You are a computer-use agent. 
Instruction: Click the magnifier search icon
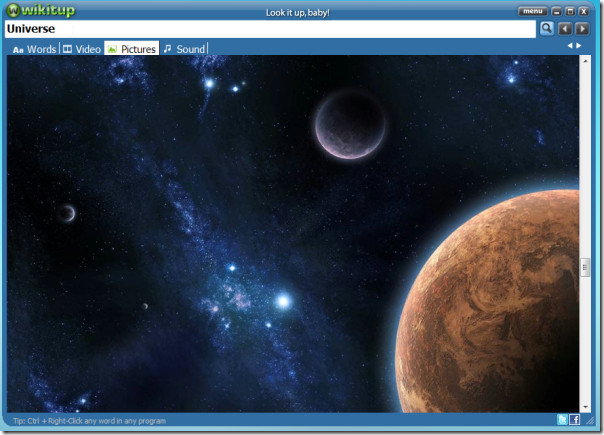tap(547, 29)
